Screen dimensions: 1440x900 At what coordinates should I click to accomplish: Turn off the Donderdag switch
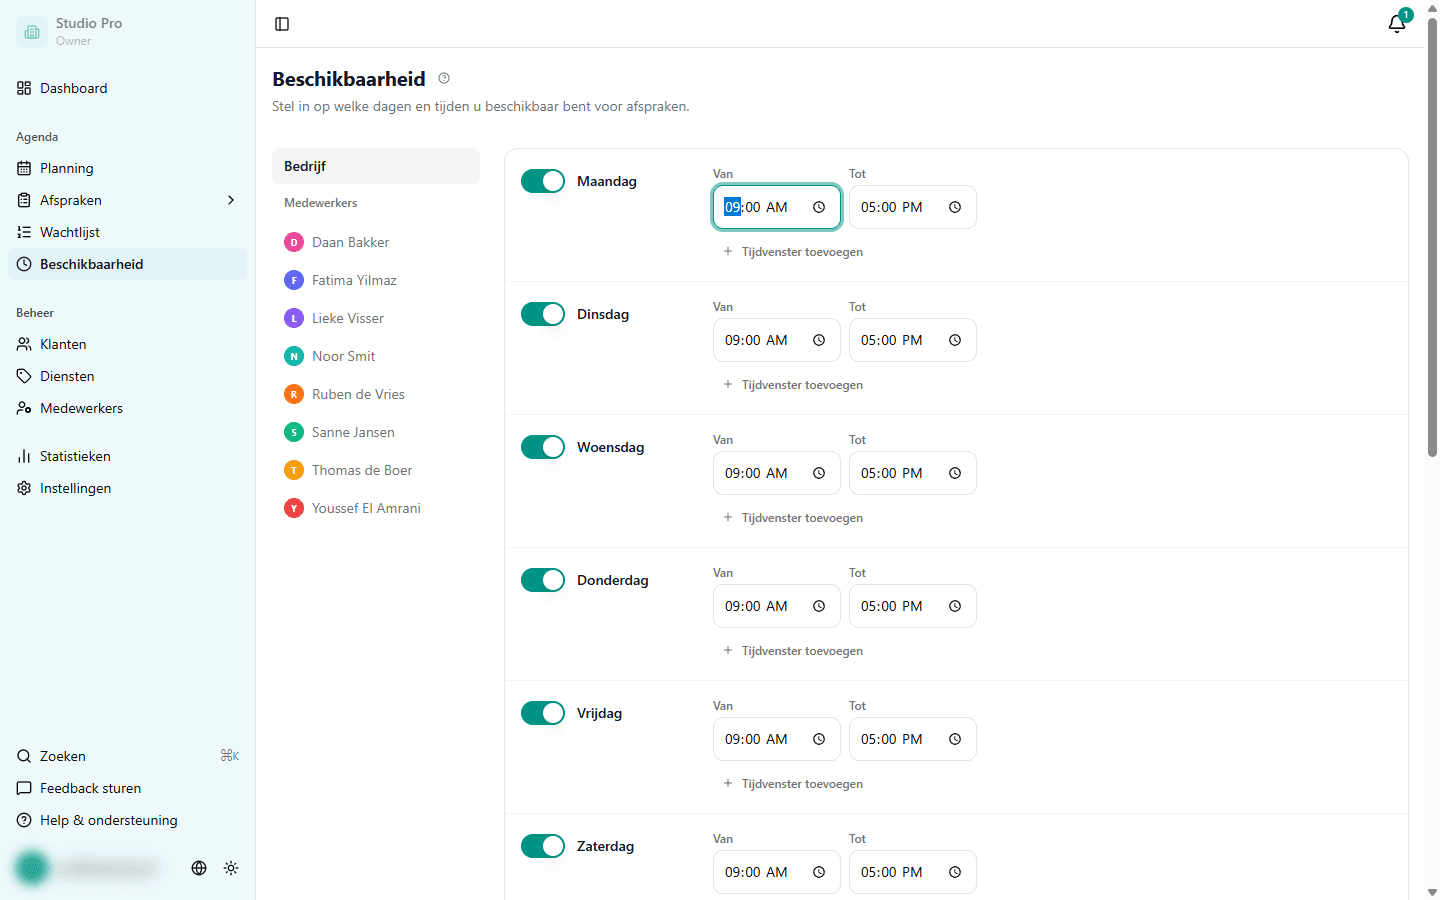click(x=543, y=580)
